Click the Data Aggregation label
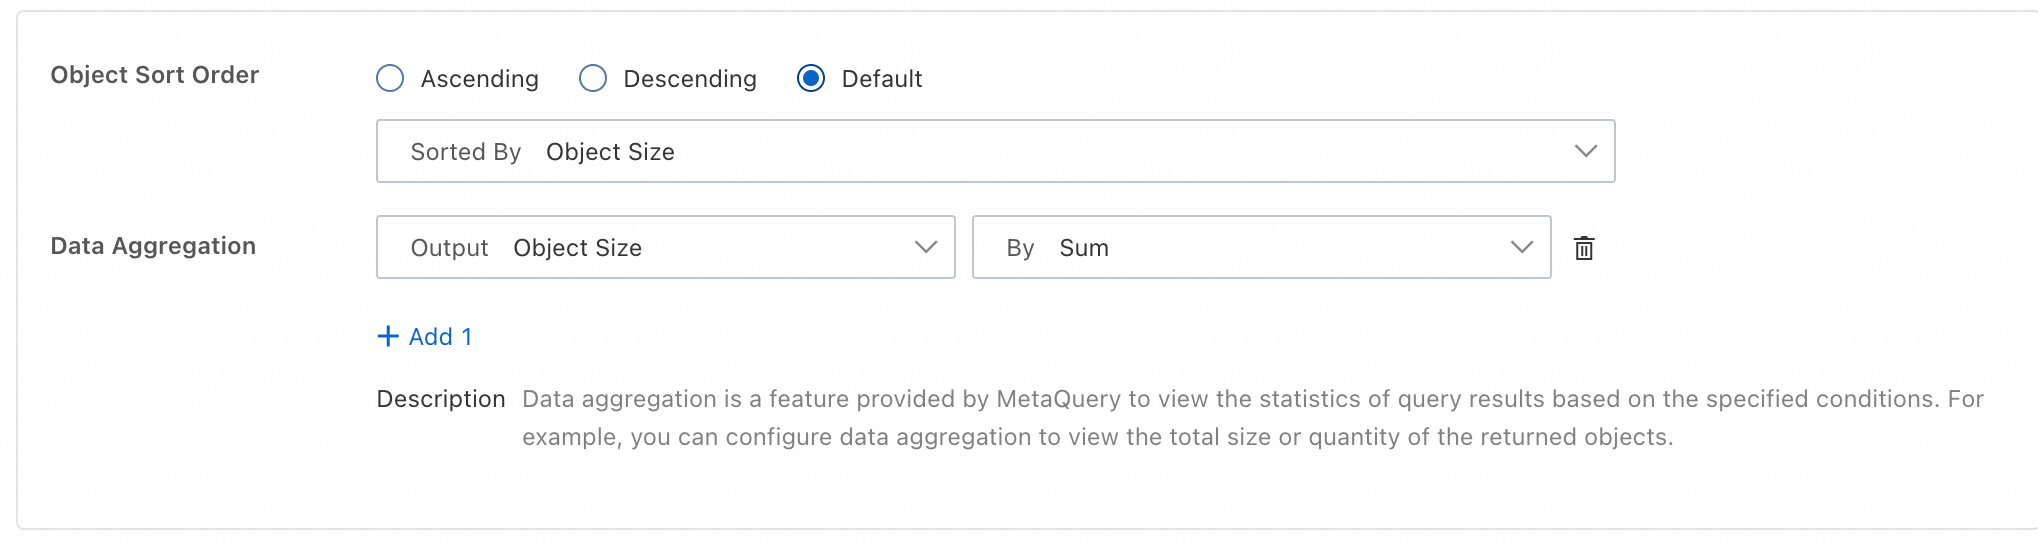Viewport: 2038px width, 542px height. point(153,246)
